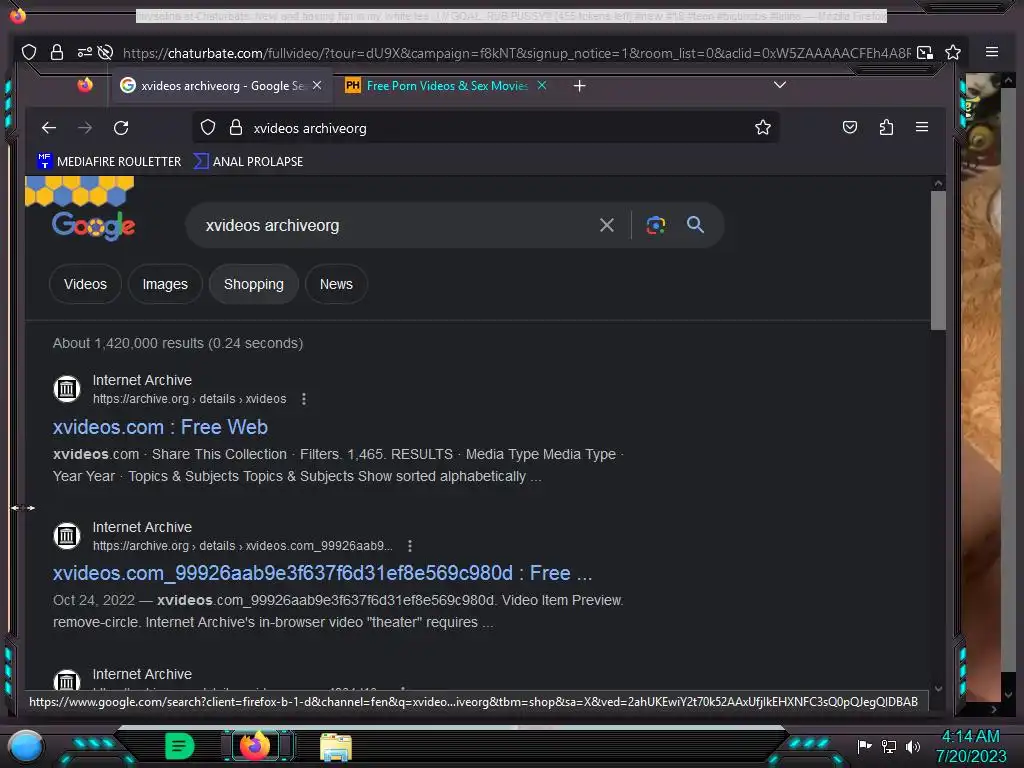Click the Firefox icon left of tabs

(85, 85)
